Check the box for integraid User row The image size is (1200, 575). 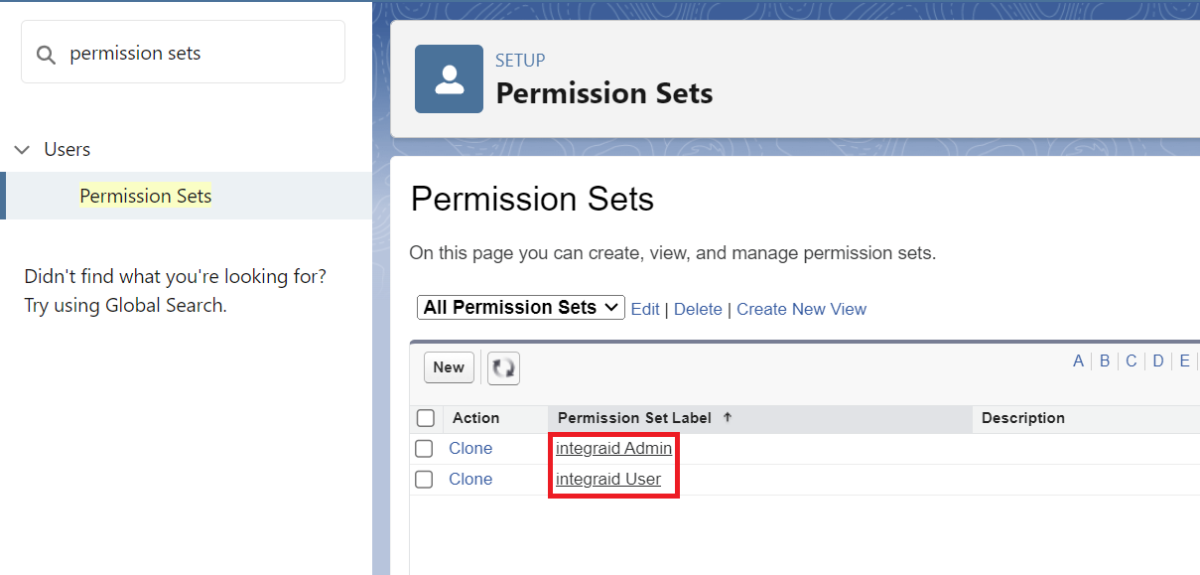click(424, 480)
